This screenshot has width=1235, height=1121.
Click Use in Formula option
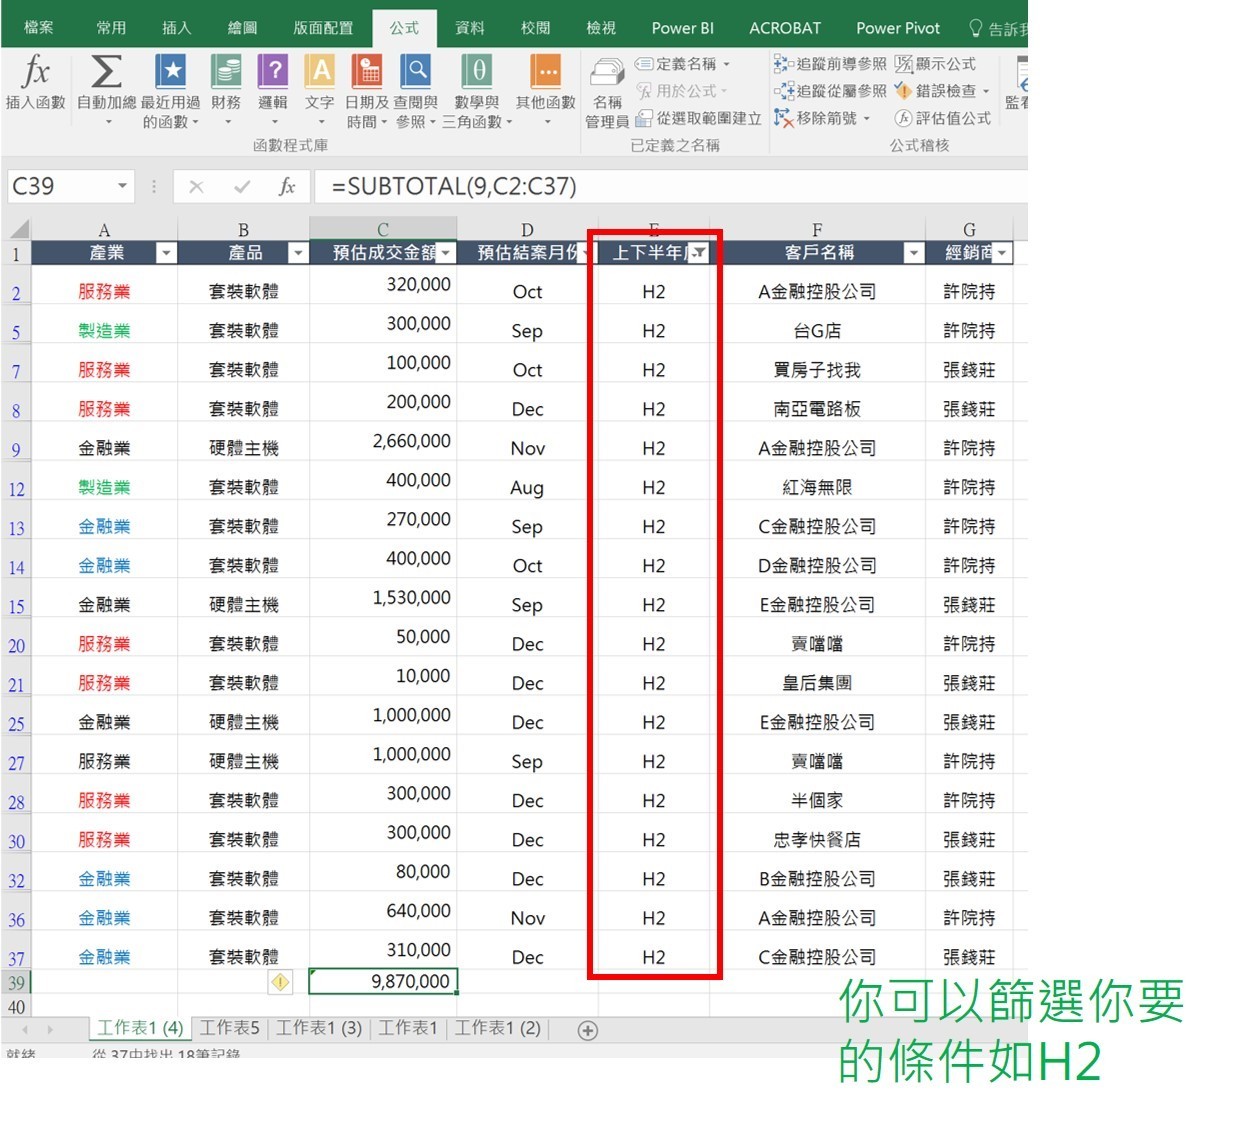[x=682, y=91]
